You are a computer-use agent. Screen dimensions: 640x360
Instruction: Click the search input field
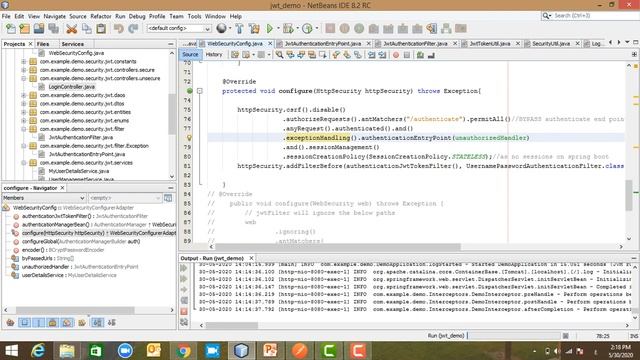pyautogui.click(x=594, y=16)
